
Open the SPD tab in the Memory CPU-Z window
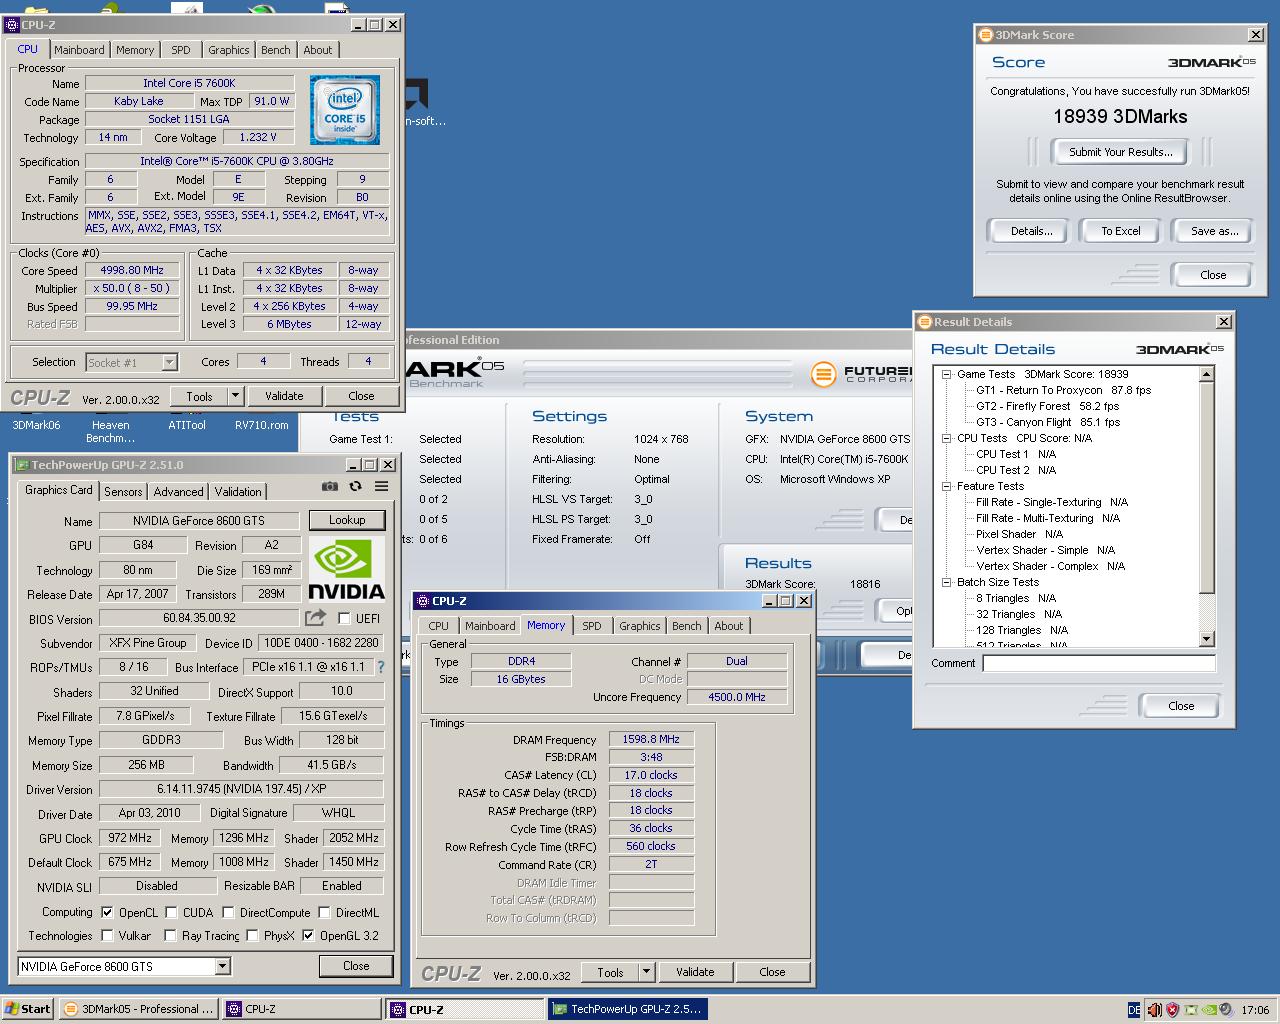point(591,626)
